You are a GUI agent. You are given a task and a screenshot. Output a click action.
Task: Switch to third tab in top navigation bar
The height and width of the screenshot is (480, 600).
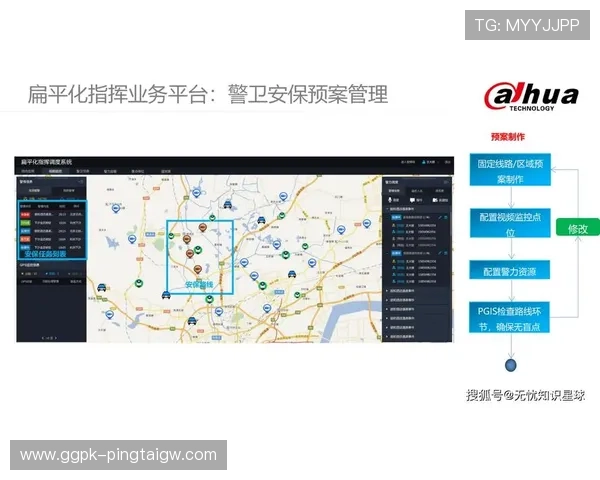click(83, 171)
